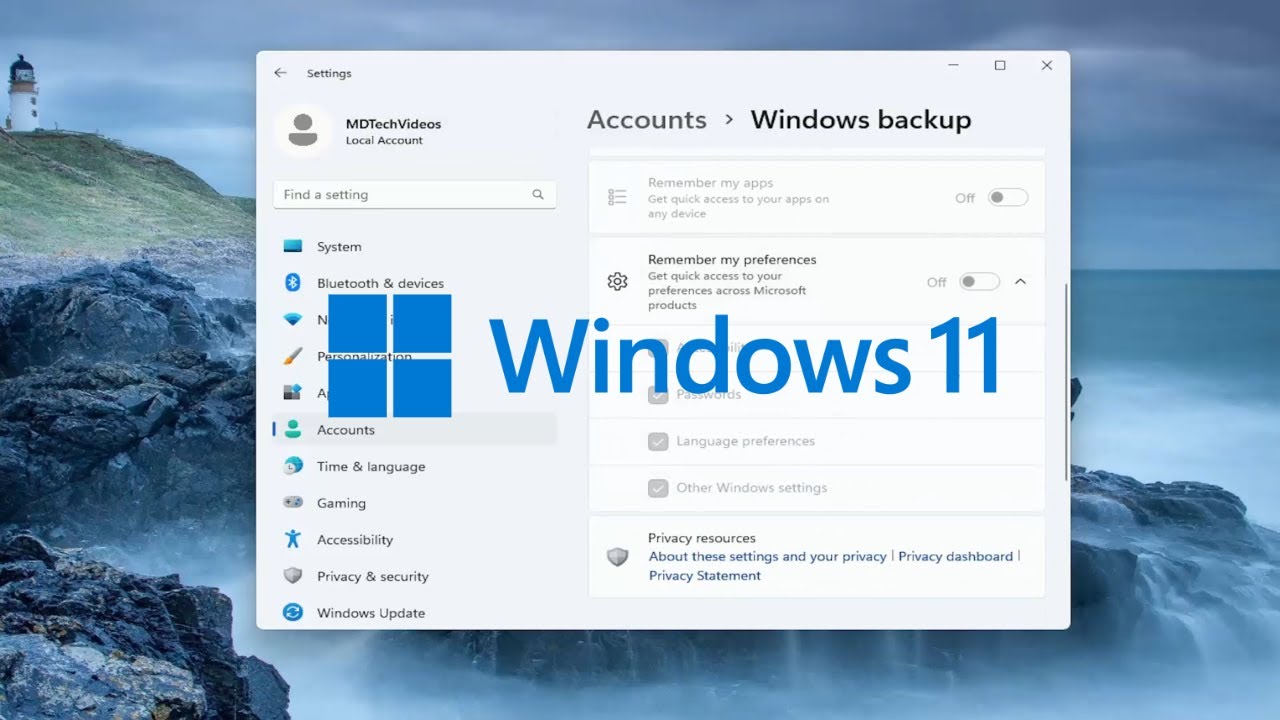
Task: Open Time & language category
Action: point(414,466)
